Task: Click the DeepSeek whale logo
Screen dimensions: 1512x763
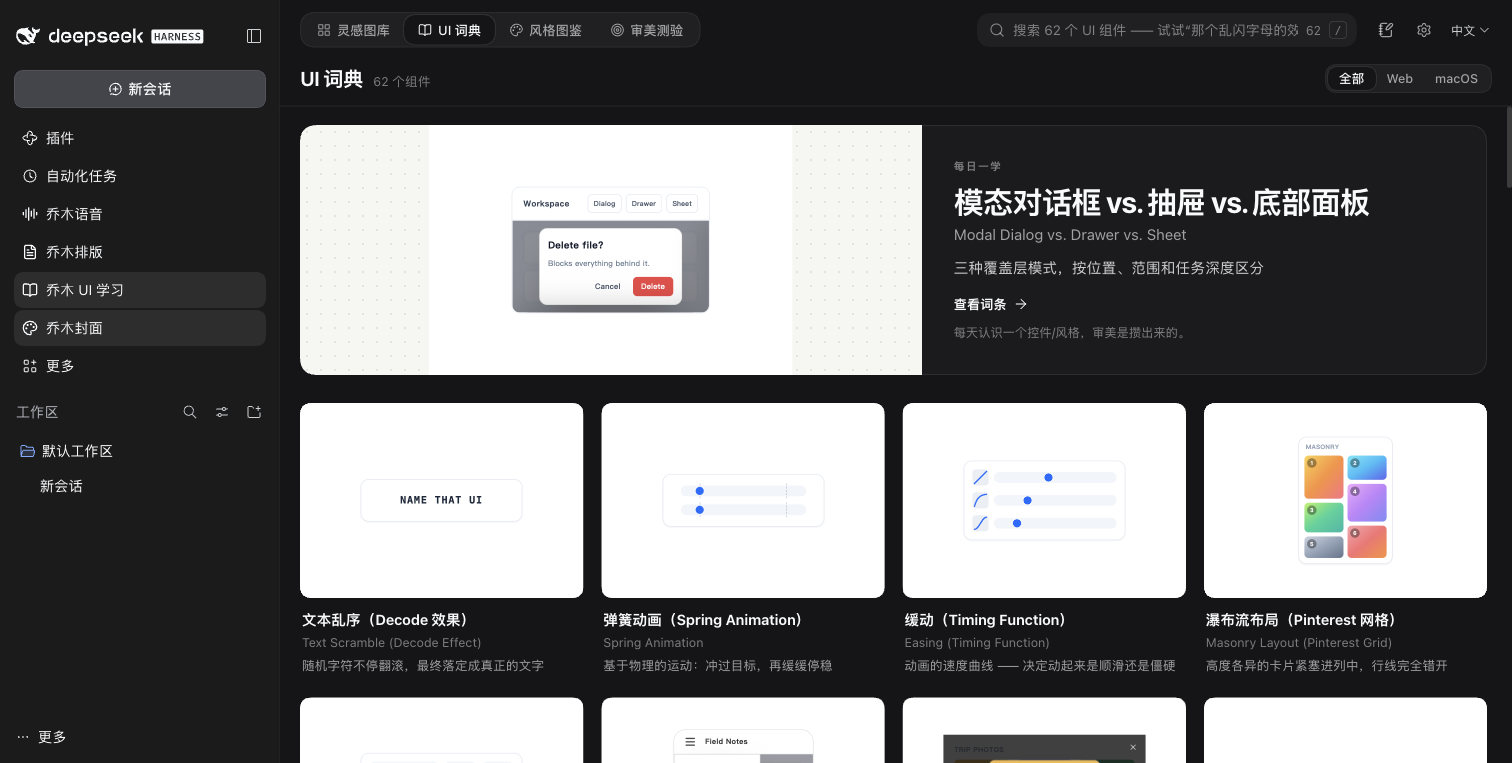Action: (28, 36)
